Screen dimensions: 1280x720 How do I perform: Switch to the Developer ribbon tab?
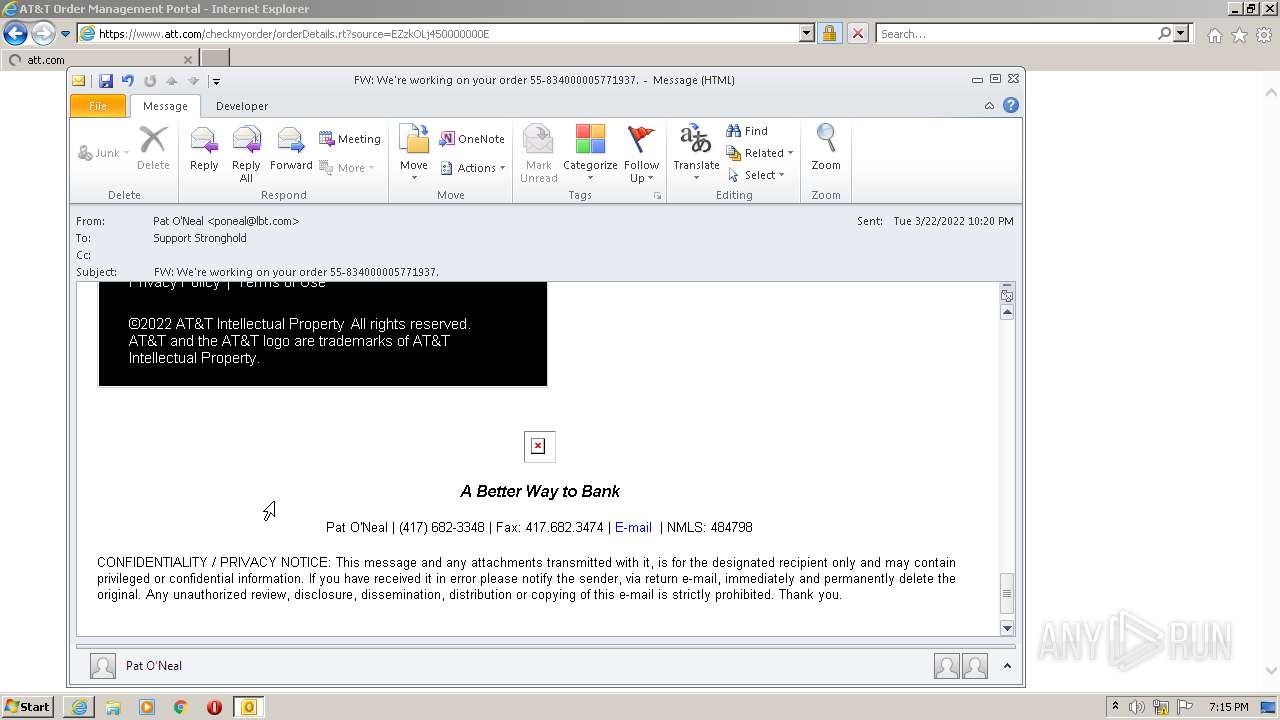click(x=242, y=106)
